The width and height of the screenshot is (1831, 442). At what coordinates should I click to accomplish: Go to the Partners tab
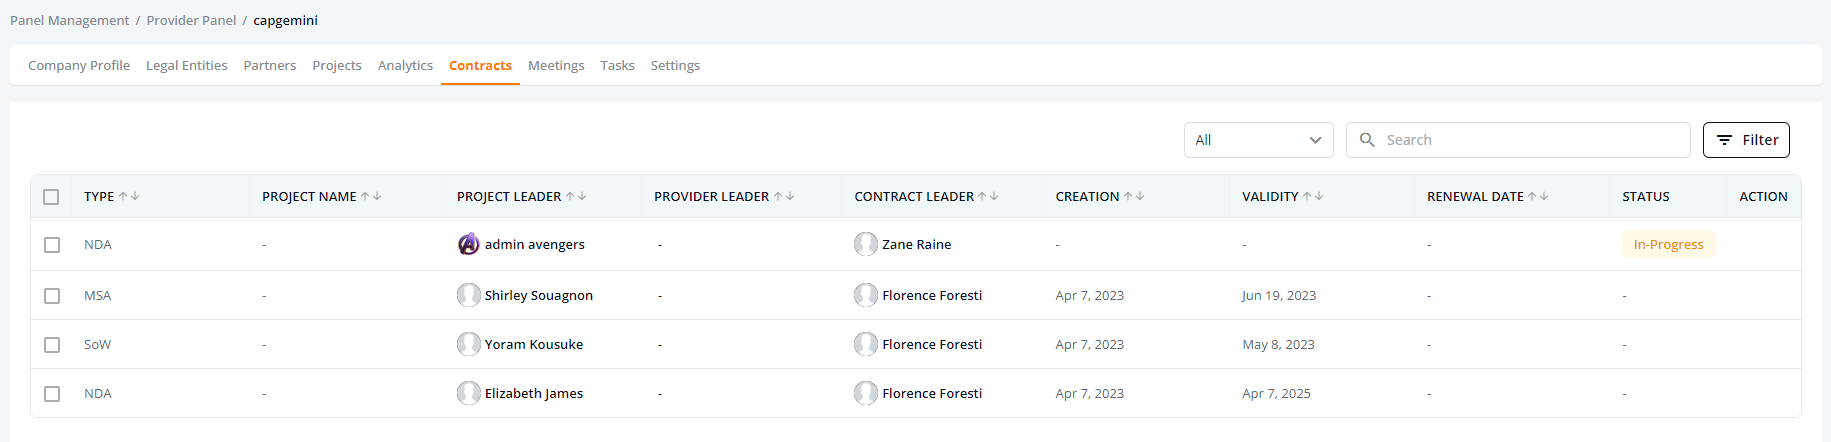pyautogui.click(x=270, y=65)
